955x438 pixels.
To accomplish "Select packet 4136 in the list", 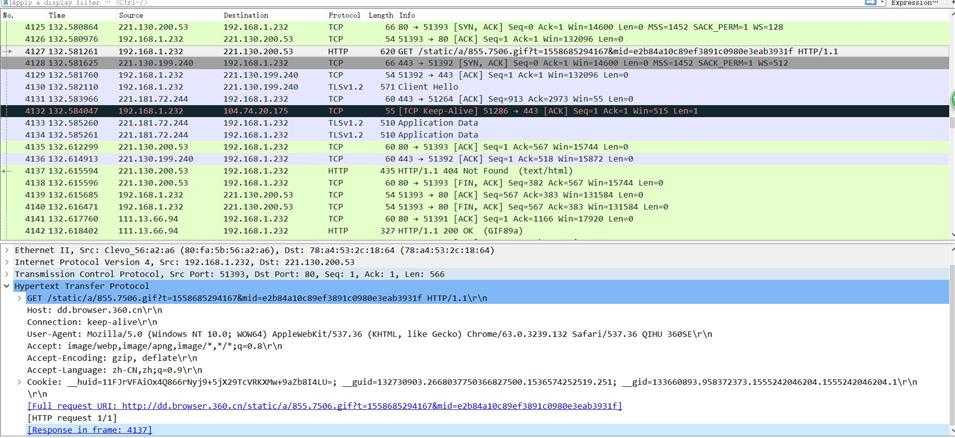I will [475, 159].
